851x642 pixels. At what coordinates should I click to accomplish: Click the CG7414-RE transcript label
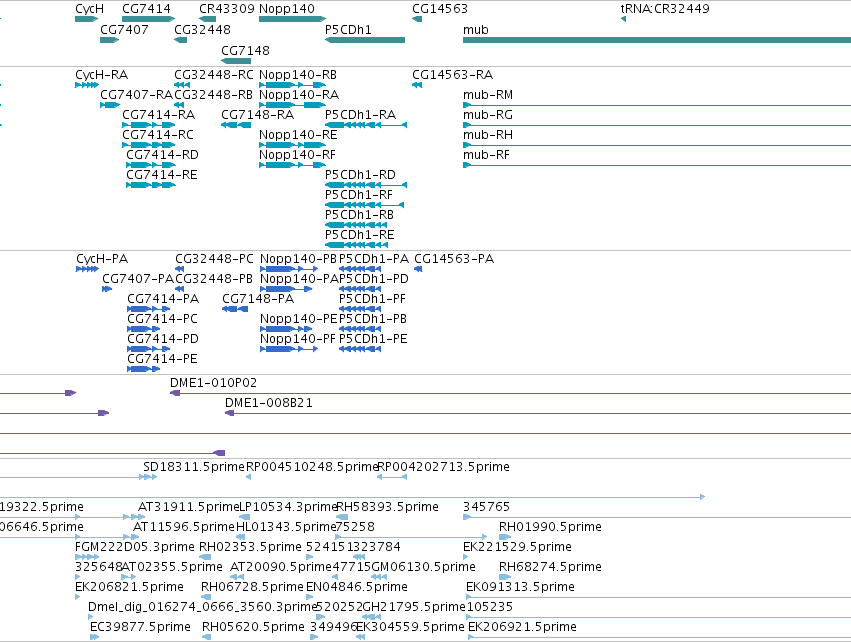tap(162, 175)
